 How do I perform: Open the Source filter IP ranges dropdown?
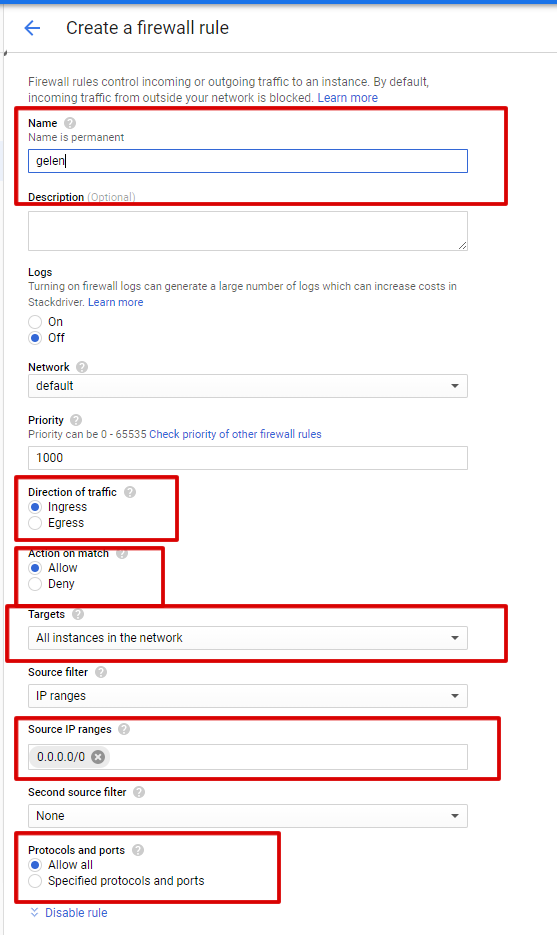(x=247, y=696)
